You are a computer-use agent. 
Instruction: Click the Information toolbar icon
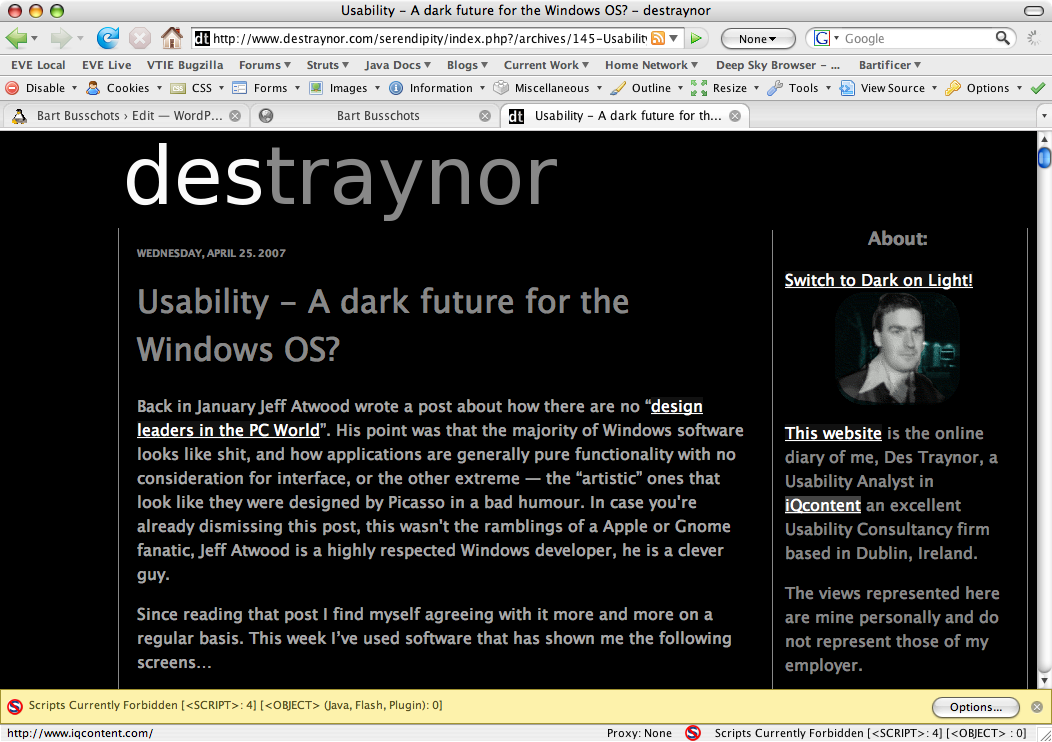[x=397, y=88]
